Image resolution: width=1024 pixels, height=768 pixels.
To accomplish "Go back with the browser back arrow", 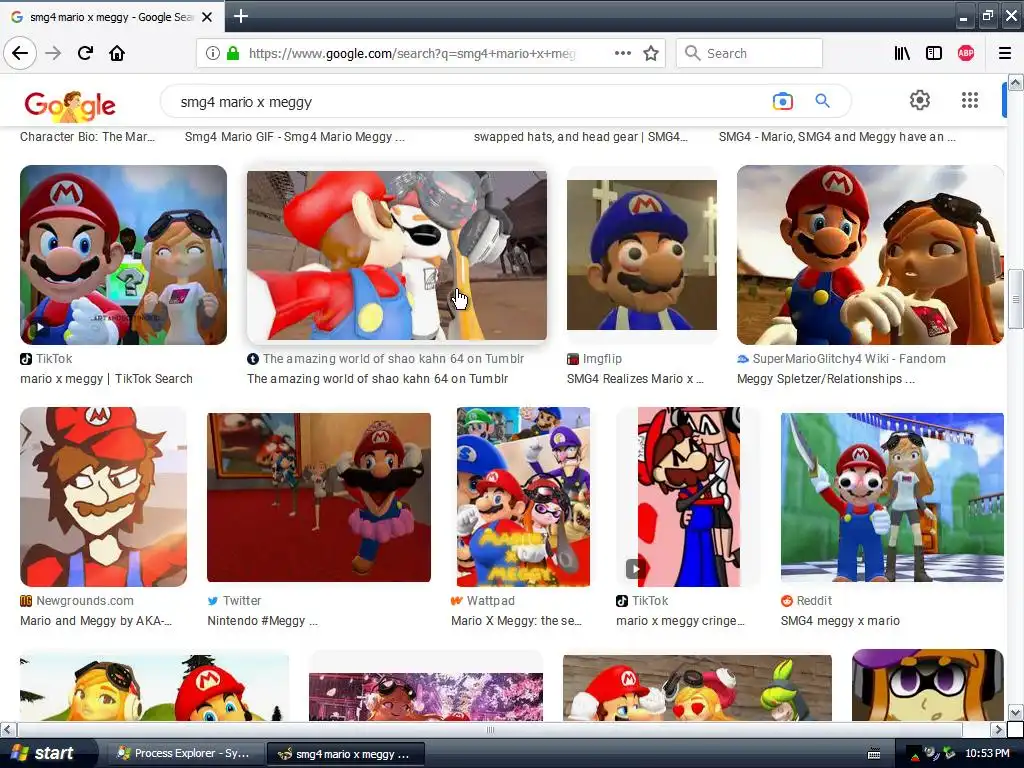I will click(x=20, y=53).
